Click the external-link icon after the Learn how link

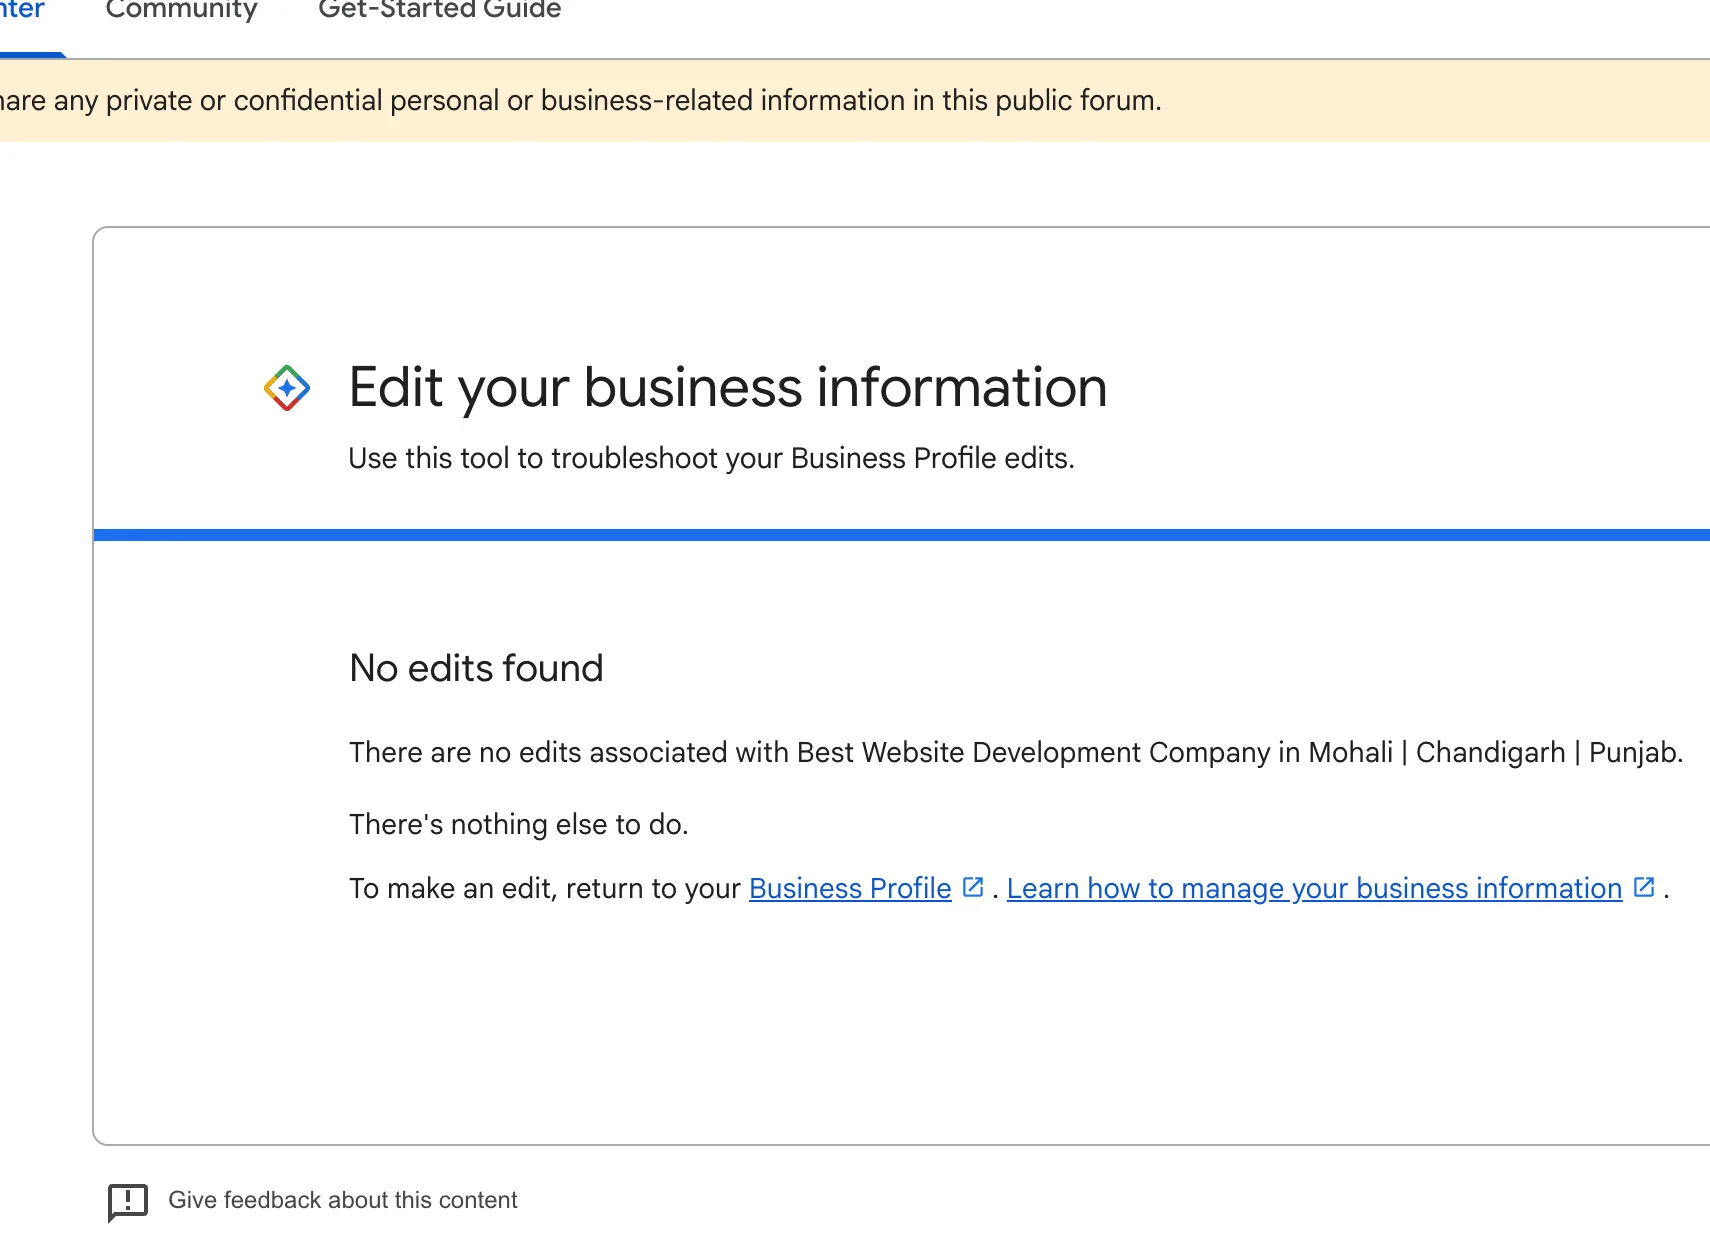(1643, 887)
